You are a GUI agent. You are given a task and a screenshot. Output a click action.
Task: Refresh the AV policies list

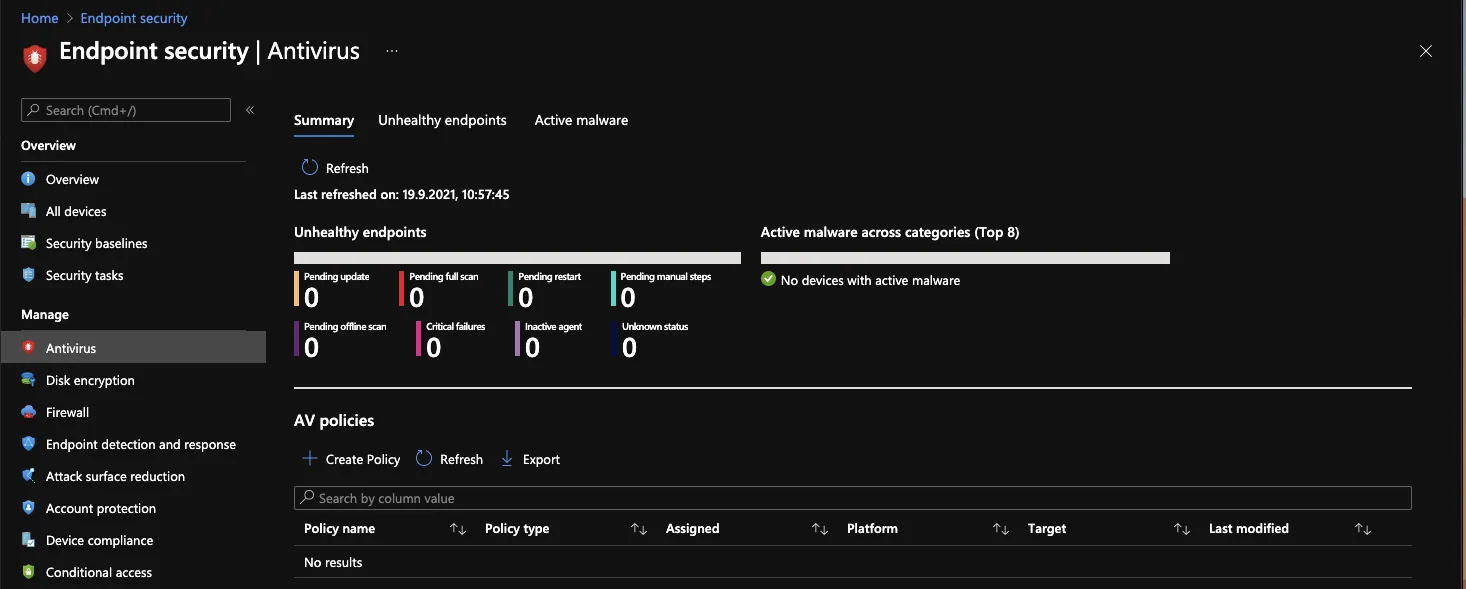[x=449, y=459]
